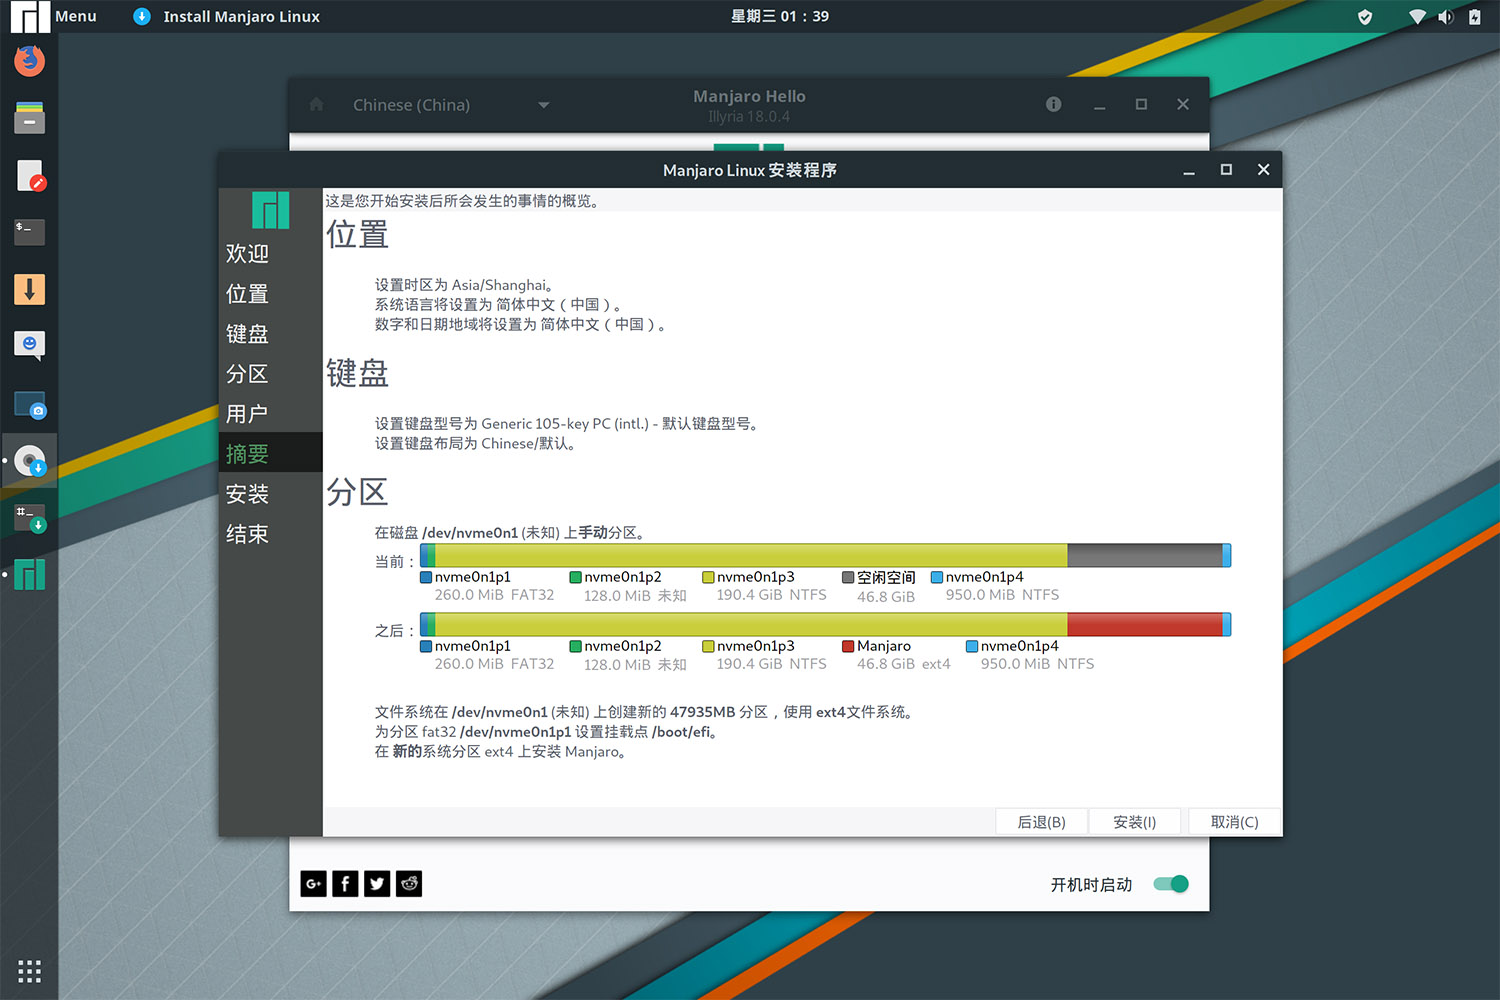This screenshot has width=1500, height=1000.
Task: Open the Twitter icon in Manjaro Hello
Action: pyautogui.click(x=377, y=883)
